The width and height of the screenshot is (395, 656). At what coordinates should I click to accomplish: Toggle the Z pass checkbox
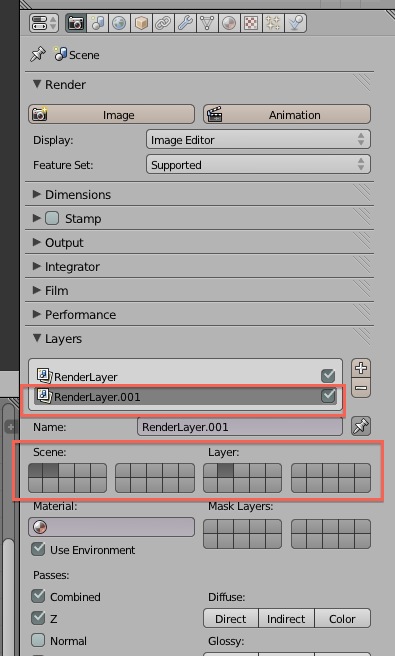38,618
